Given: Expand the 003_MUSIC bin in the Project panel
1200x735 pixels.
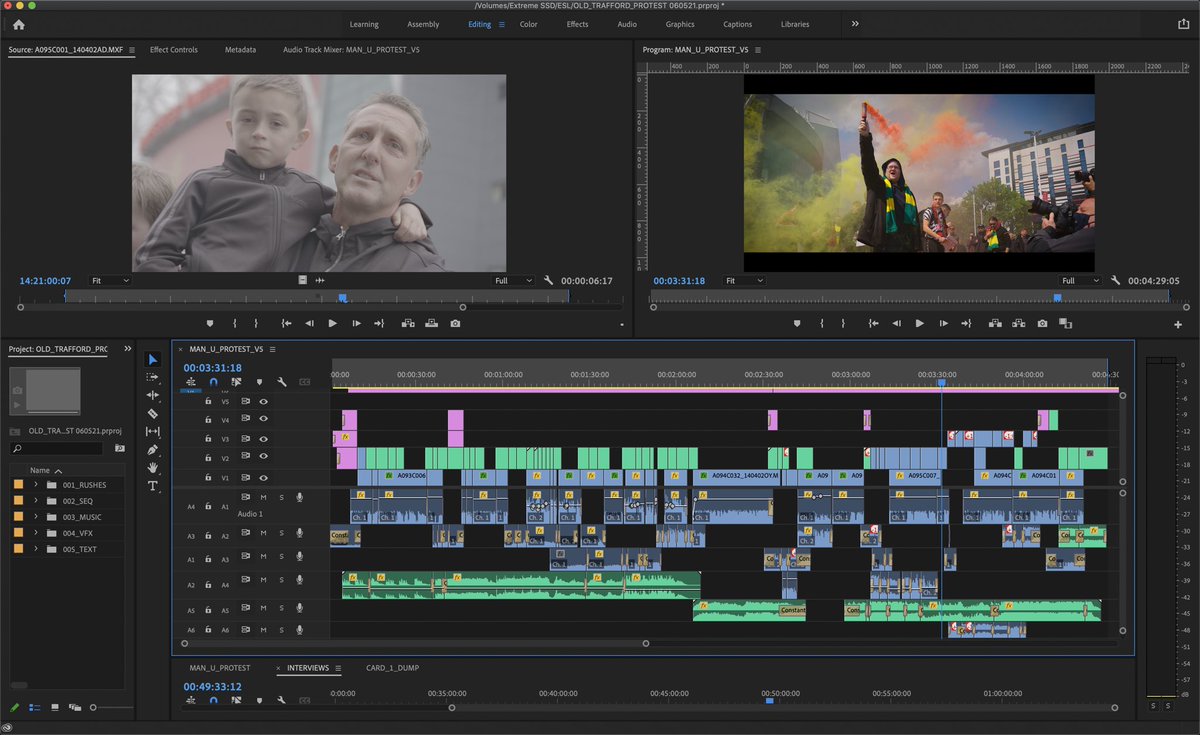Looking at the screenshot, I should click(35, 517).
